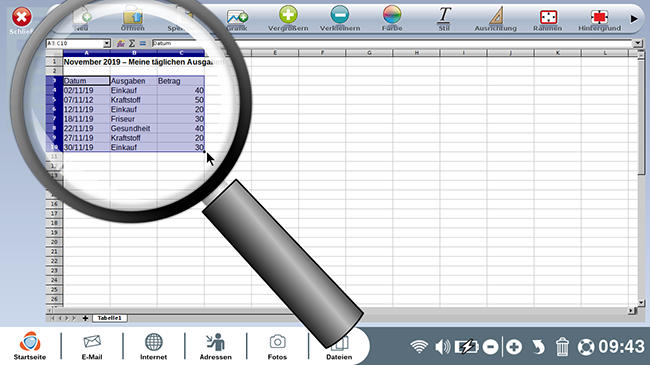This screenshot has height=365, width=650.
Task: Insert a chart with the Grafik icon
Action: point(237,17)
